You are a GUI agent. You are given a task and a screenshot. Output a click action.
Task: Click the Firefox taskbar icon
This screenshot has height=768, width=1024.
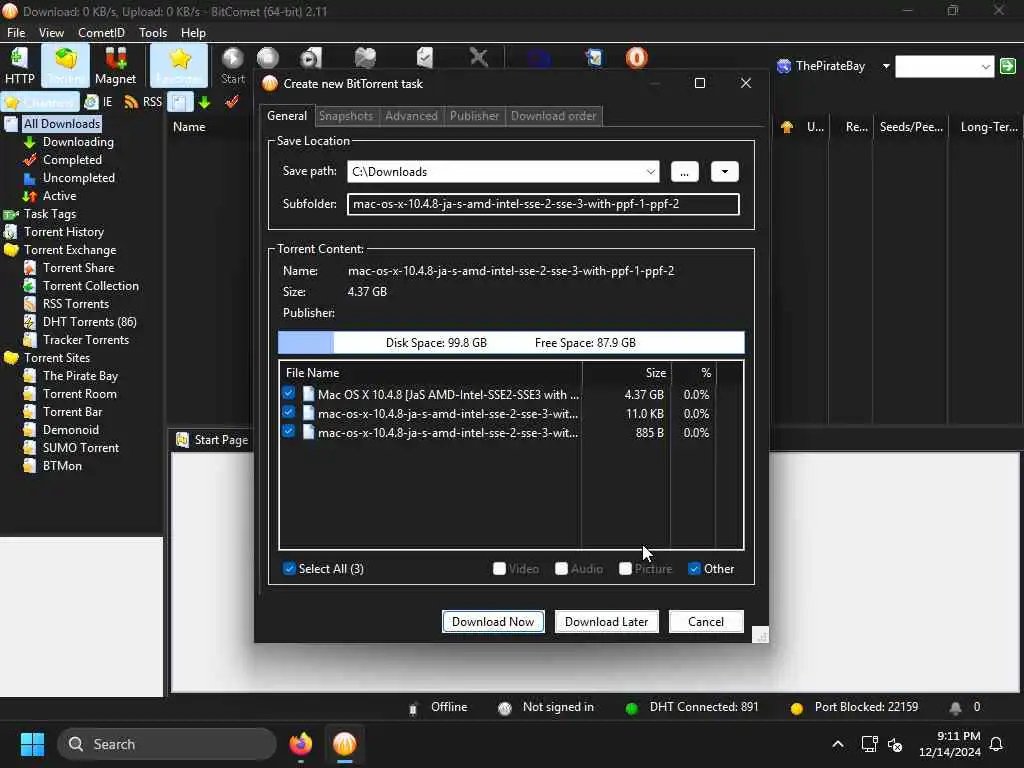(301, 744)
